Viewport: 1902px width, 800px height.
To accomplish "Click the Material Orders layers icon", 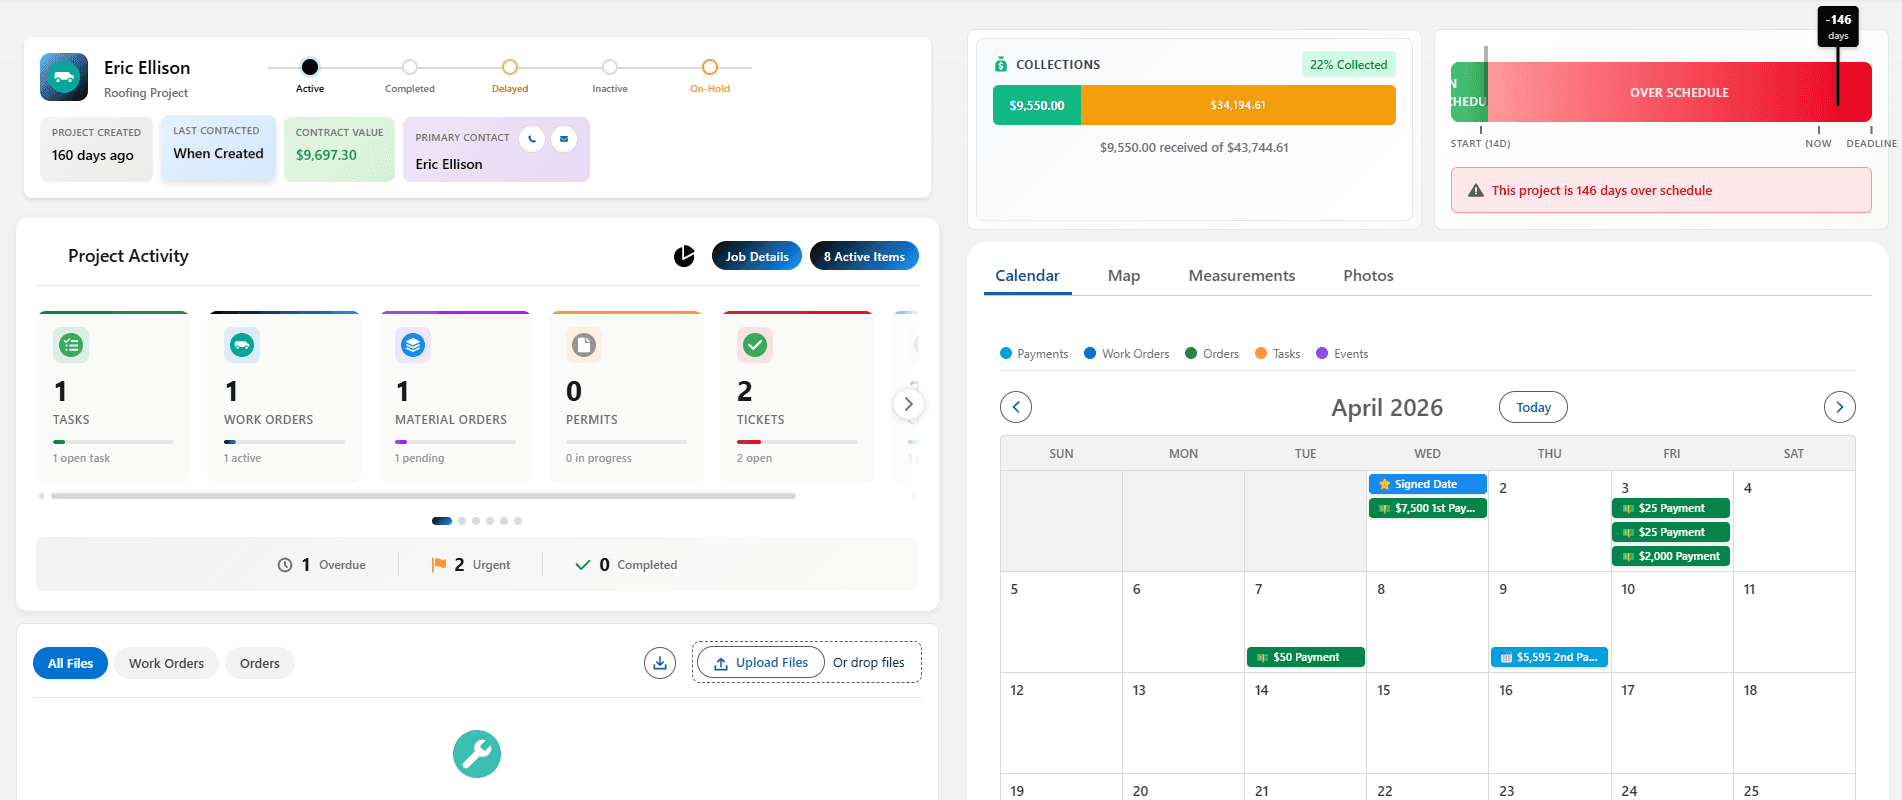I will pos(413,345).
